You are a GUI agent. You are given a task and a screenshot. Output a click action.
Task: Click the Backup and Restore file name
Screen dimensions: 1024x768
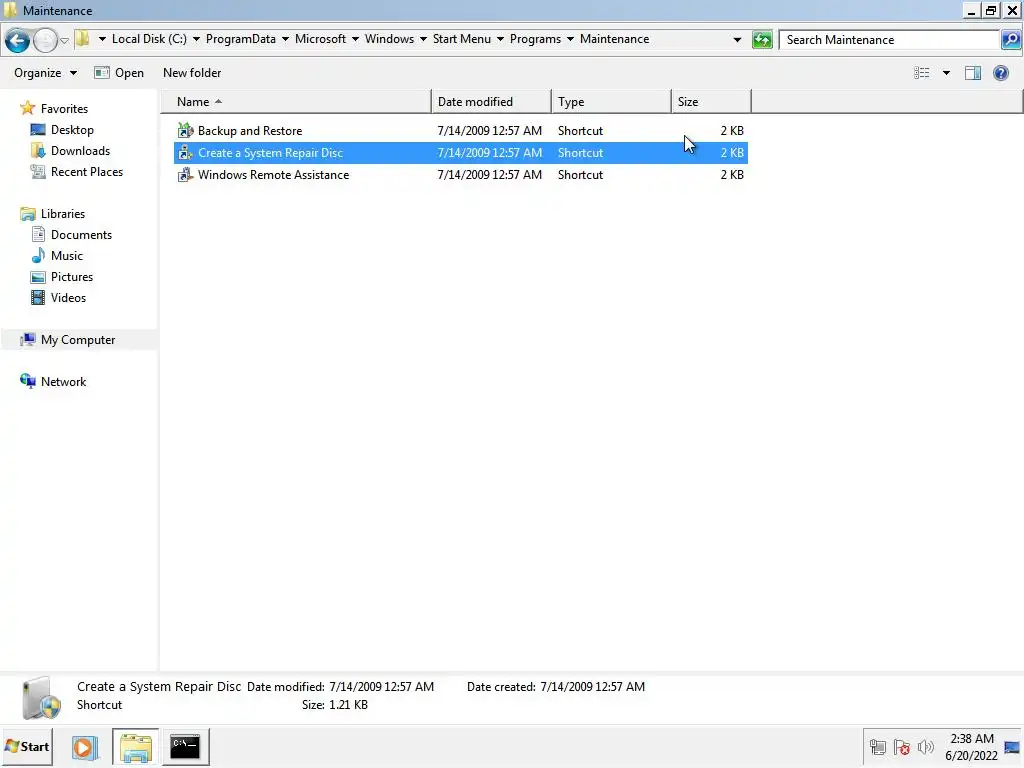[249, 131]
